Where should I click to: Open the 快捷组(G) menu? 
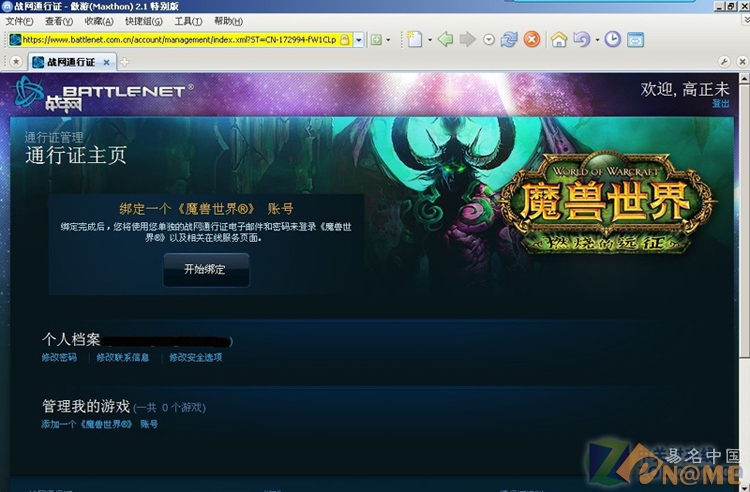pos(143,22)
